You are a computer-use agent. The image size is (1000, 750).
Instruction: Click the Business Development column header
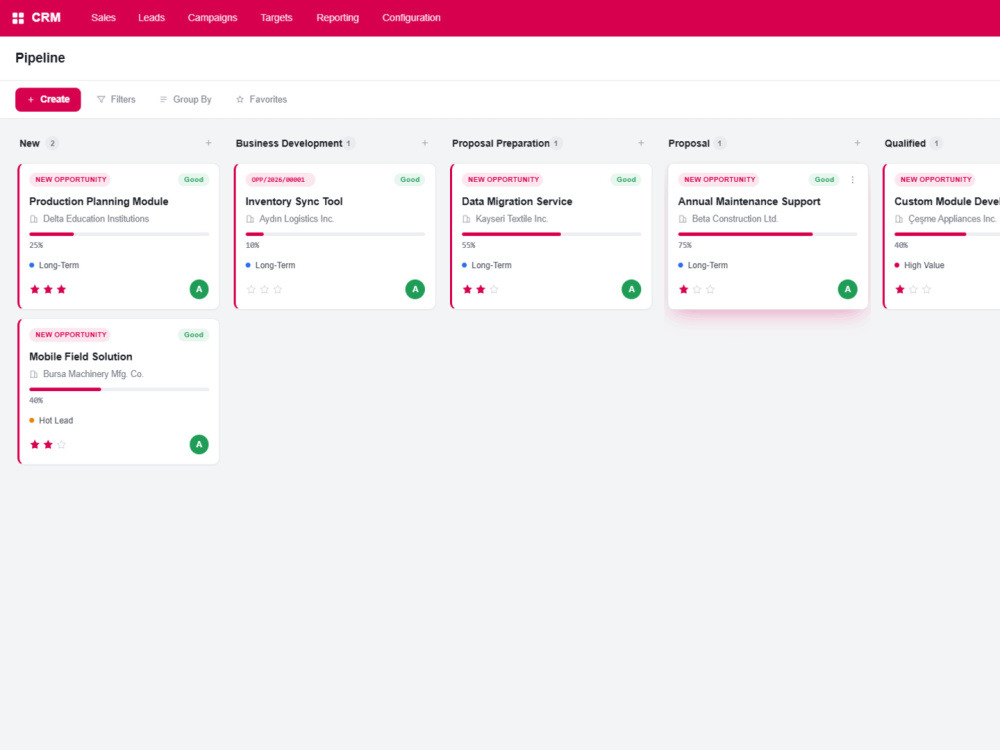pos(289,143)
